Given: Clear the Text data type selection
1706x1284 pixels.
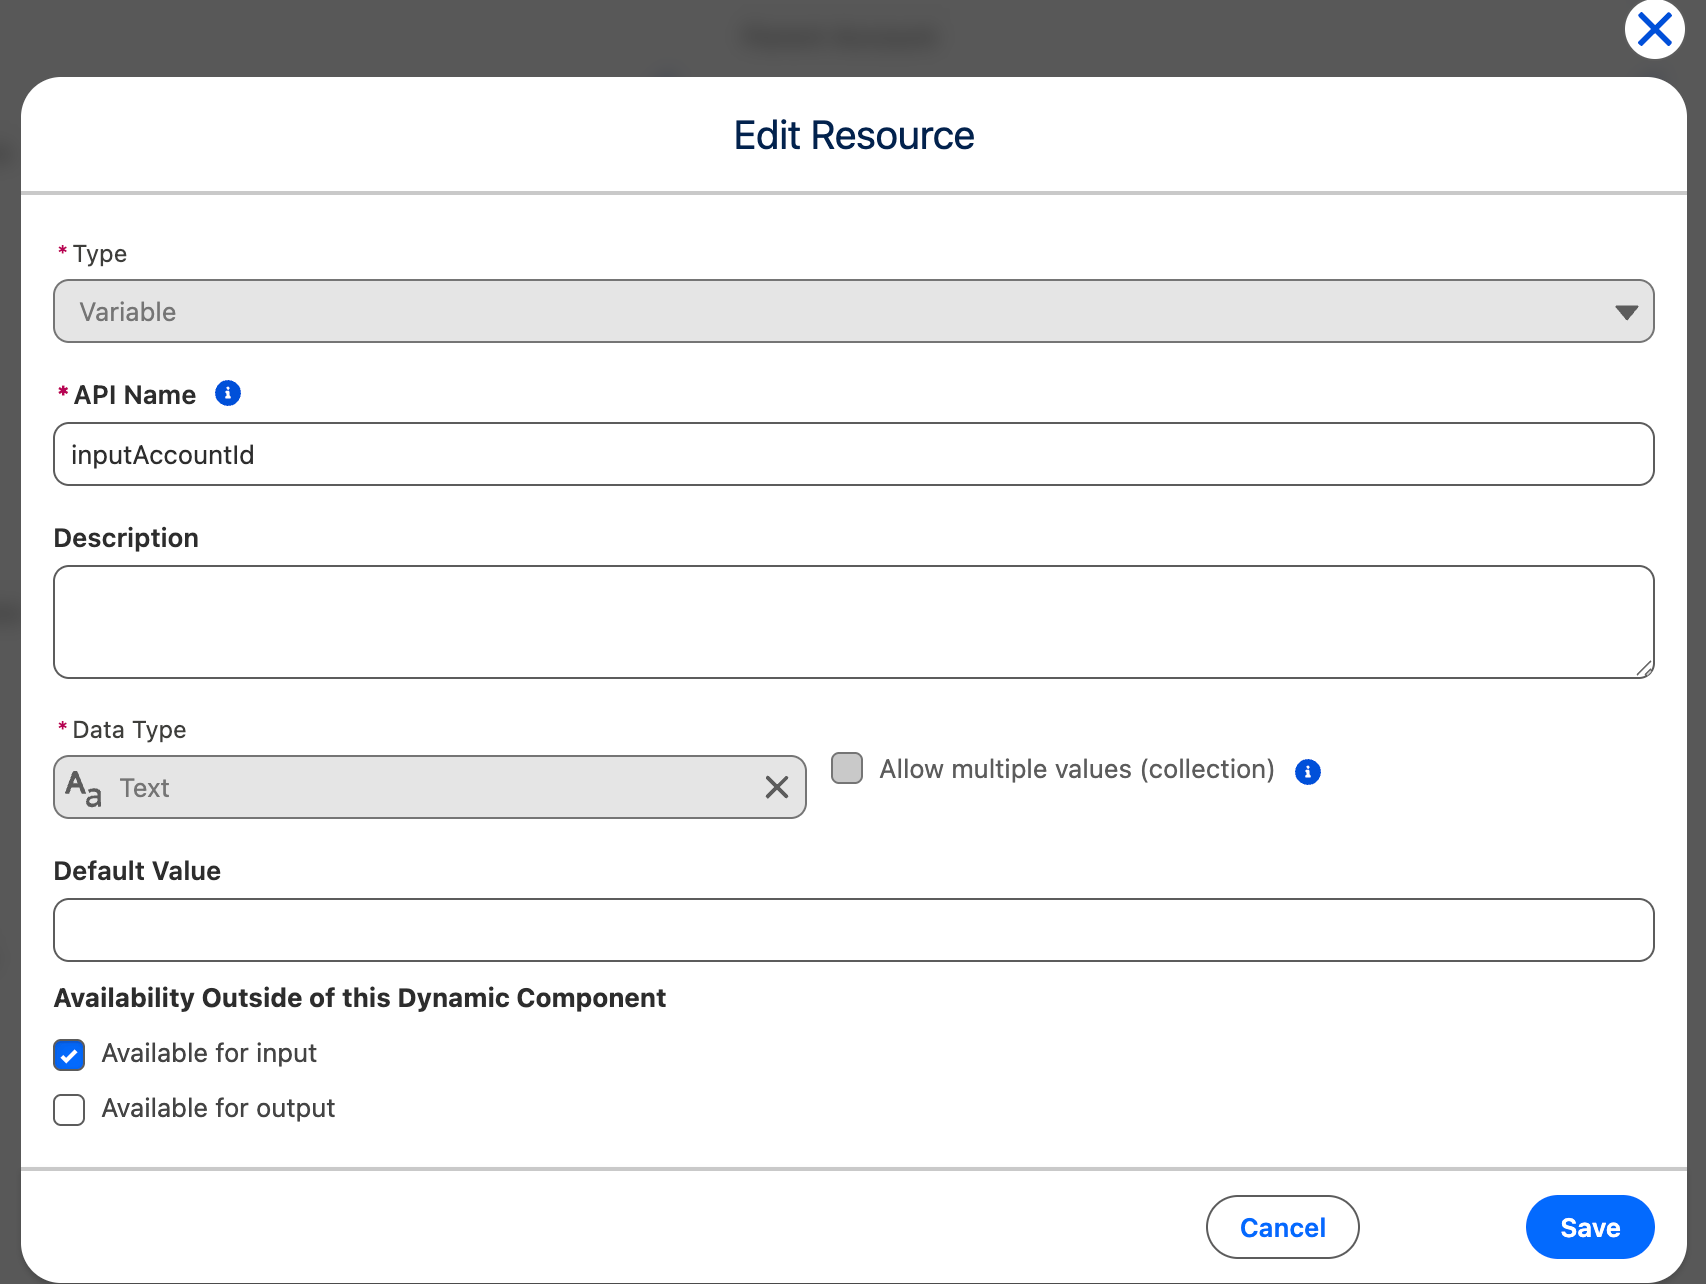Looking at the screenshot, I should click(x=777, y=787).
